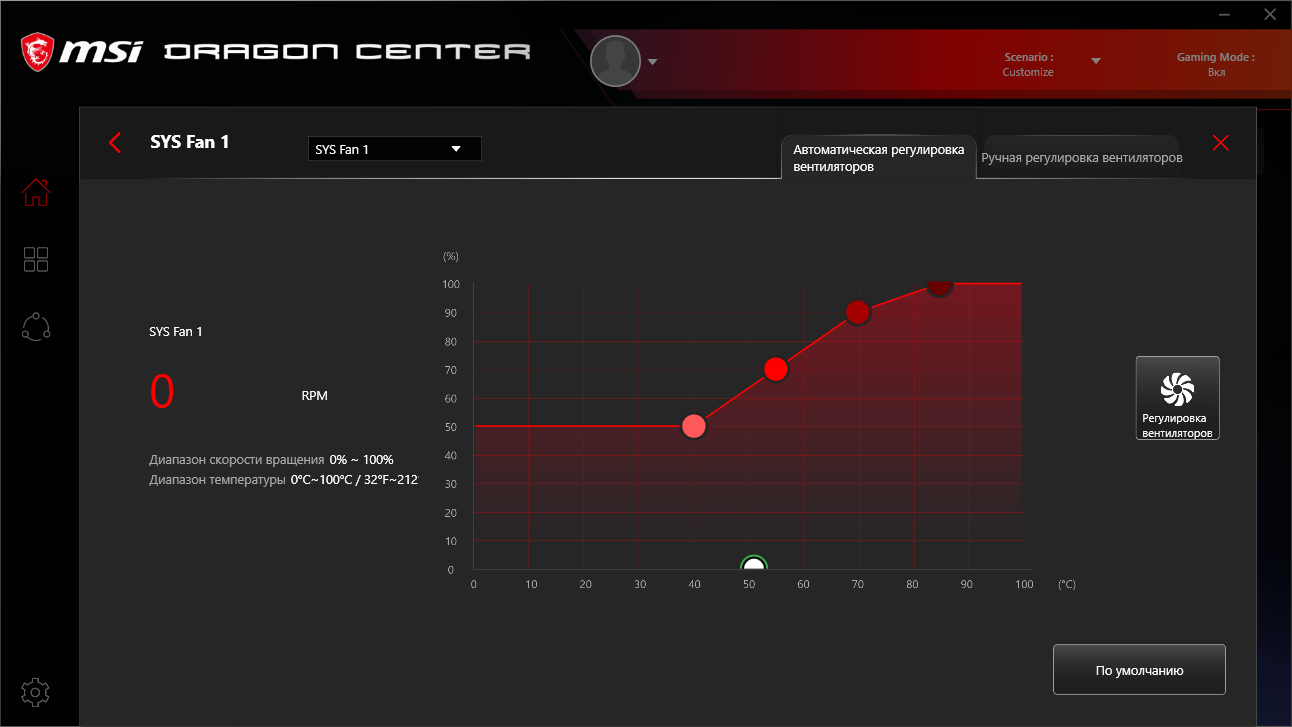Viewport: 1292px width, 727px height.
Task: Click the Gaming Mode Вкл setting
Action: coord(1216,65)
